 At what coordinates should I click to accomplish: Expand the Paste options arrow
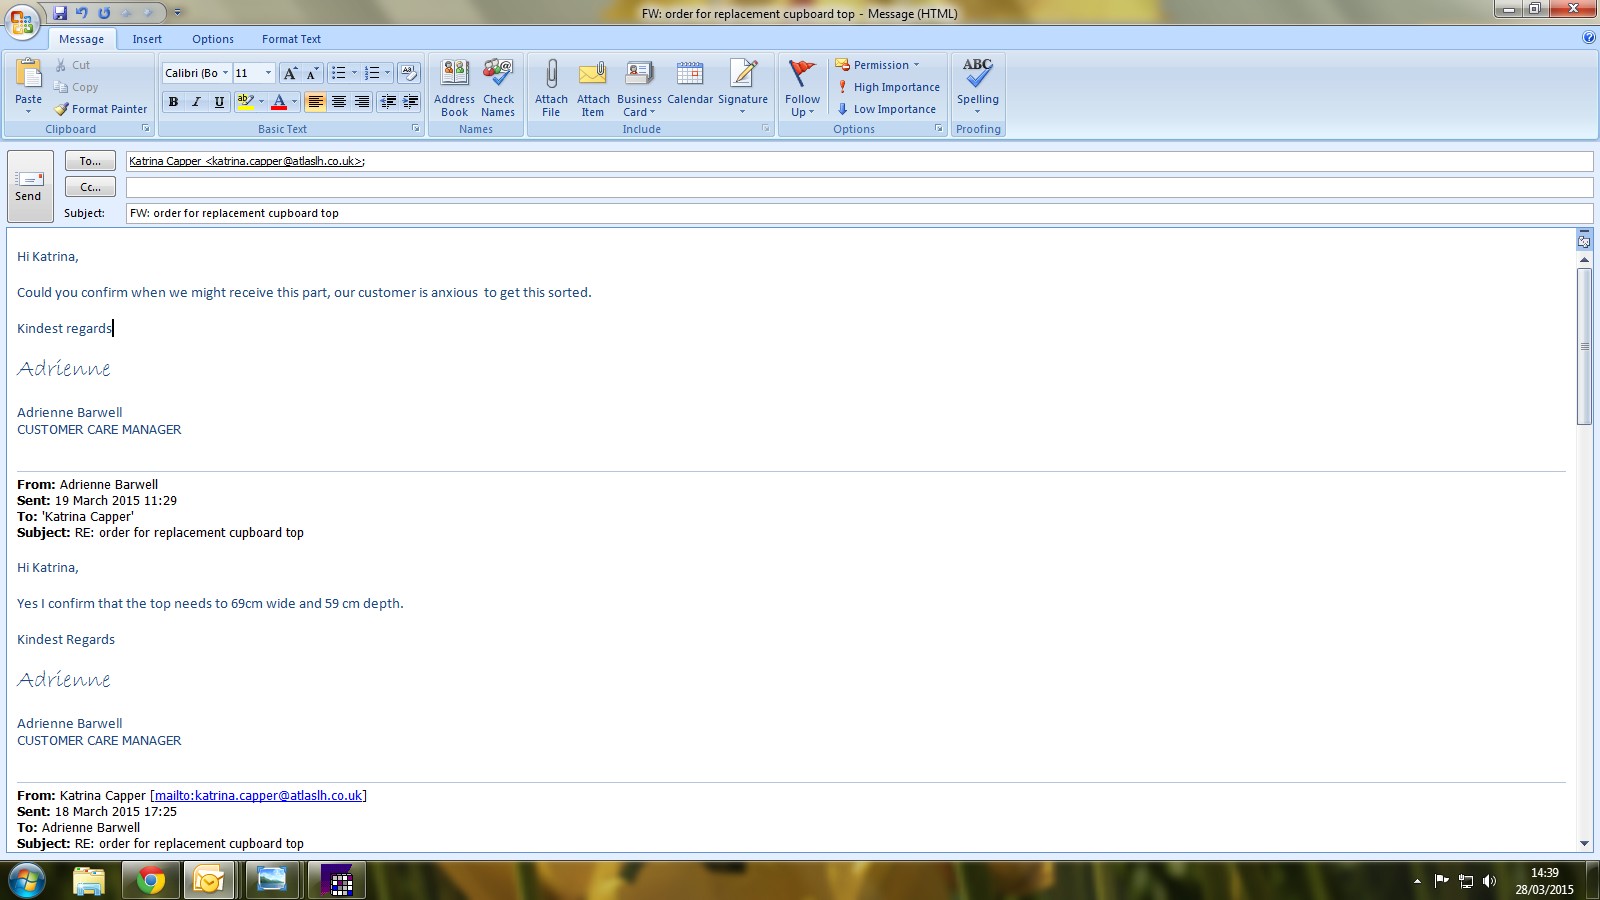click(x=29, y=111)
